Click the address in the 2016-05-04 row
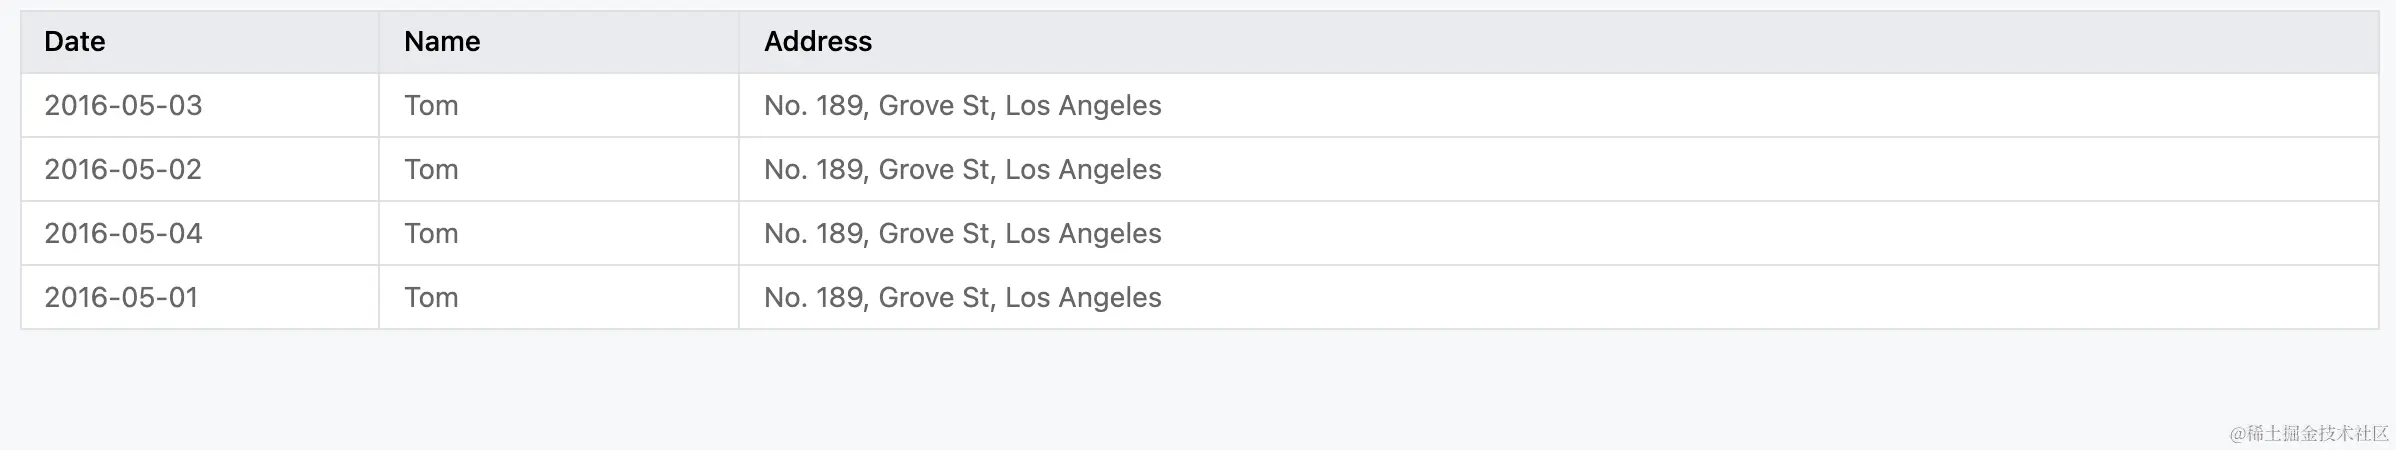The height and width of the screenshot is (450, 2396). pos(963,233)
